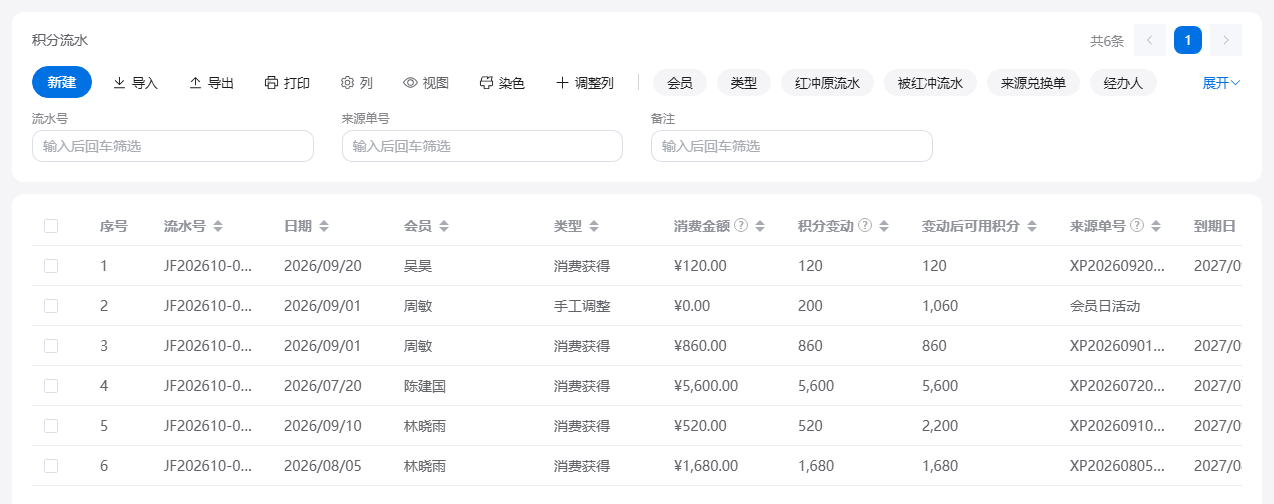Expand filters with the 展开 link
Image resolution: width=1274 pixels, height=504 pixels.
pyautogui.click(x=1221, y=83)
